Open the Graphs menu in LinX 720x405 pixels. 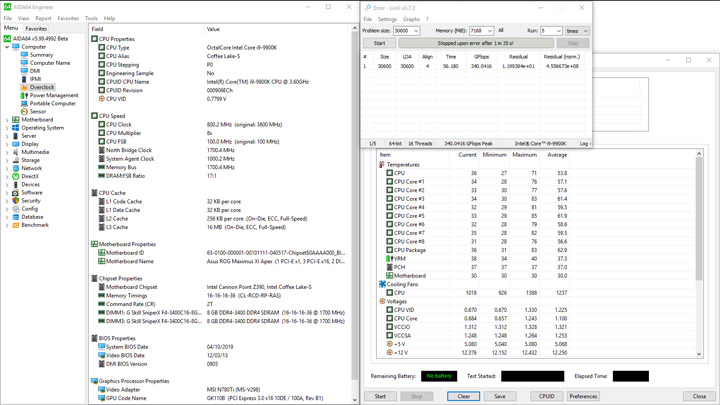(x=411, y=19)
